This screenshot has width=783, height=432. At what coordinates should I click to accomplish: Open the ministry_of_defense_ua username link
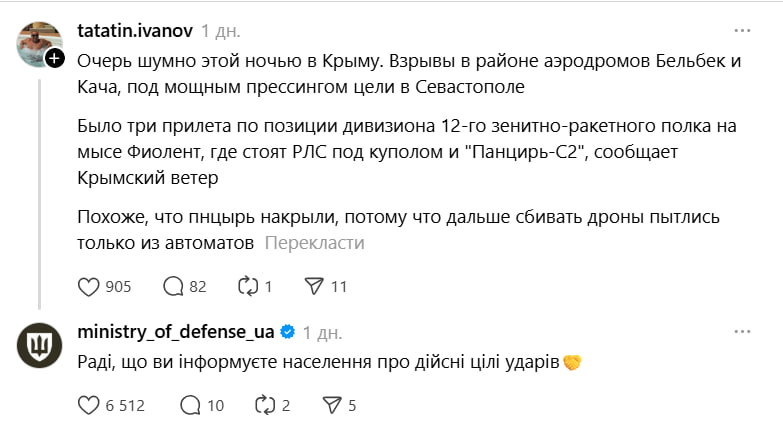pos(175,332)
